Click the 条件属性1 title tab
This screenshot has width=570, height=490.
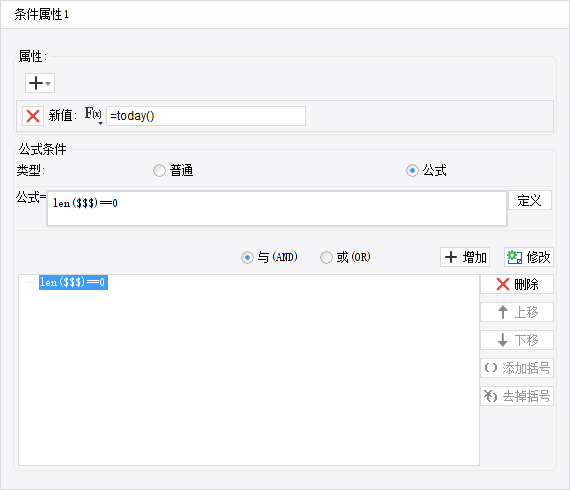coord(41,15)
